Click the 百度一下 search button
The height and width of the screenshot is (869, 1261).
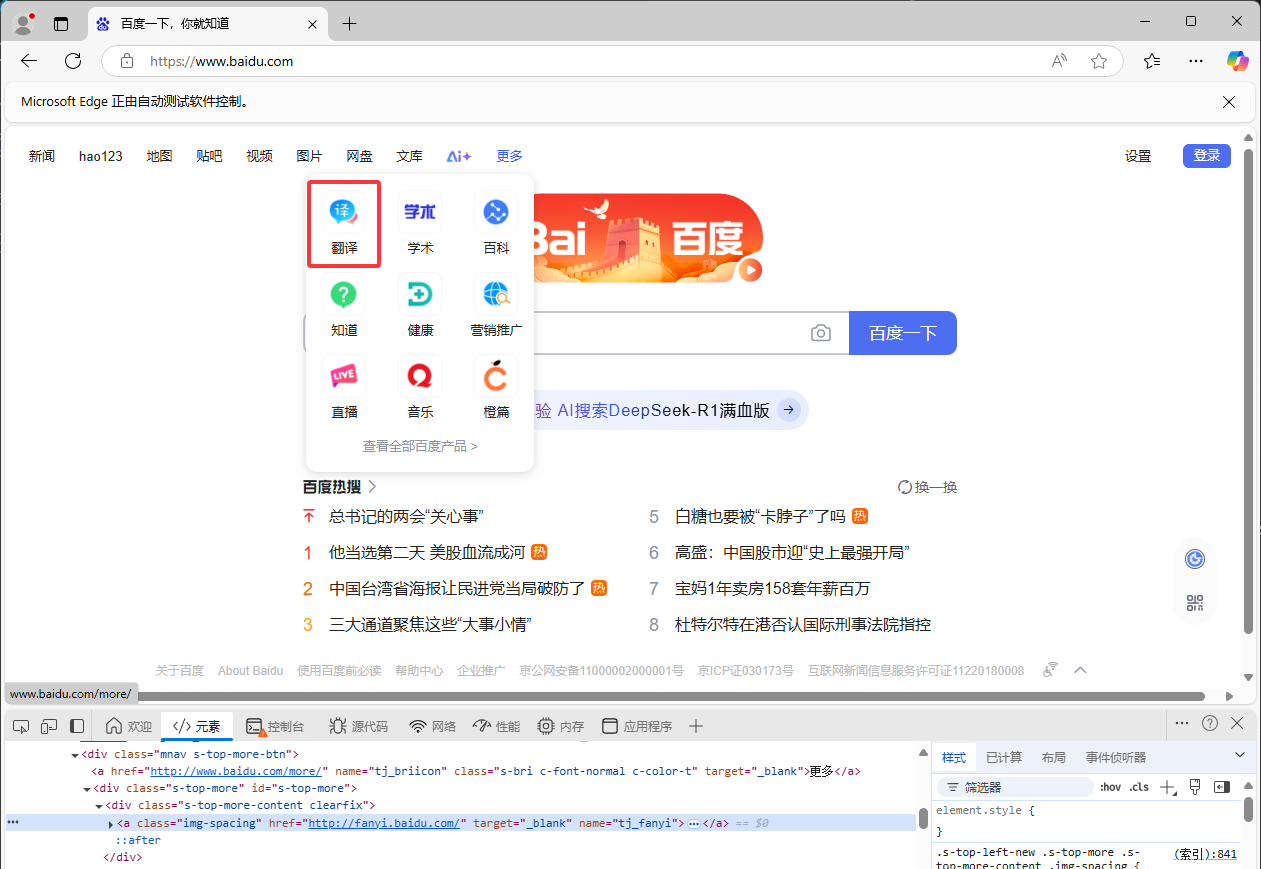(x=903, y=333)
